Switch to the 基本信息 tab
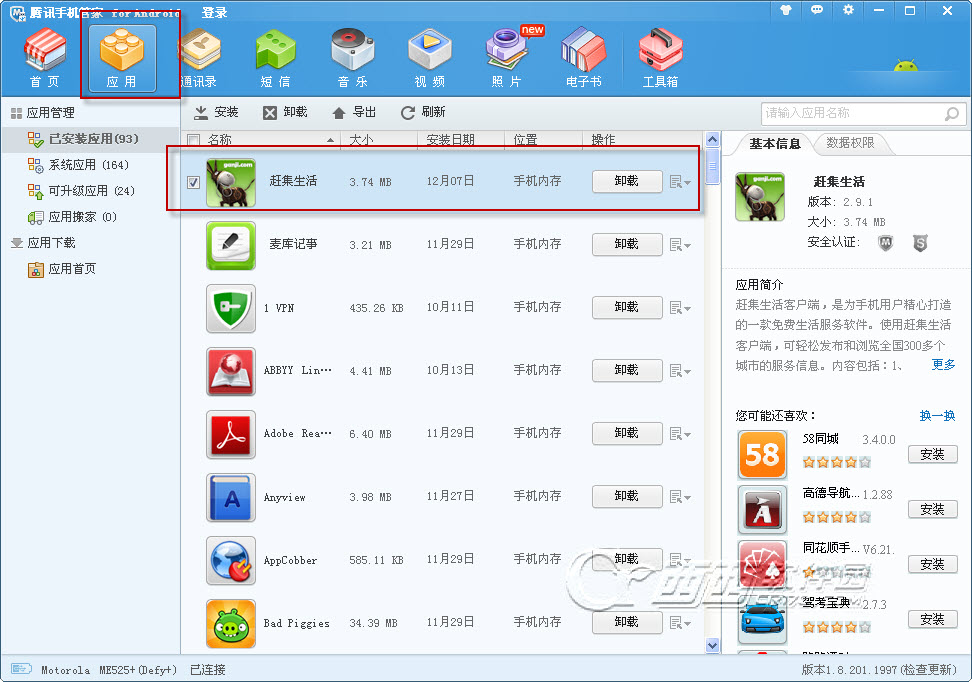Image resolution: width=972 pixels, height=682 pixels. 774,144
